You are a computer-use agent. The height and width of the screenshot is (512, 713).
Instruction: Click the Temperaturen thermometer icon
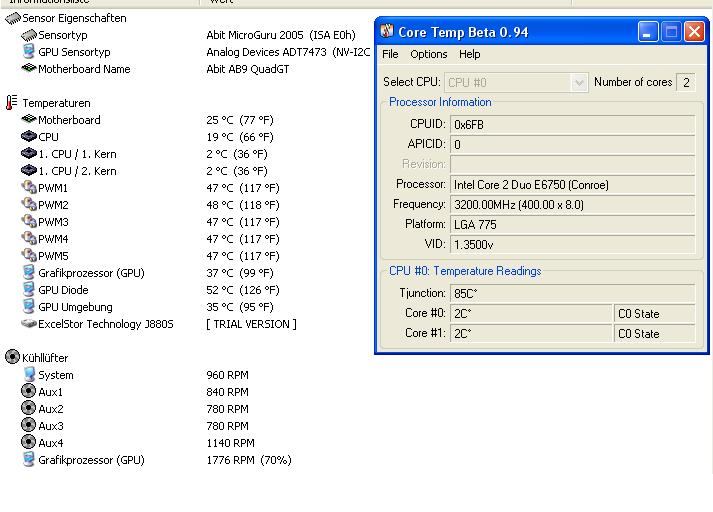pos(11,102)
